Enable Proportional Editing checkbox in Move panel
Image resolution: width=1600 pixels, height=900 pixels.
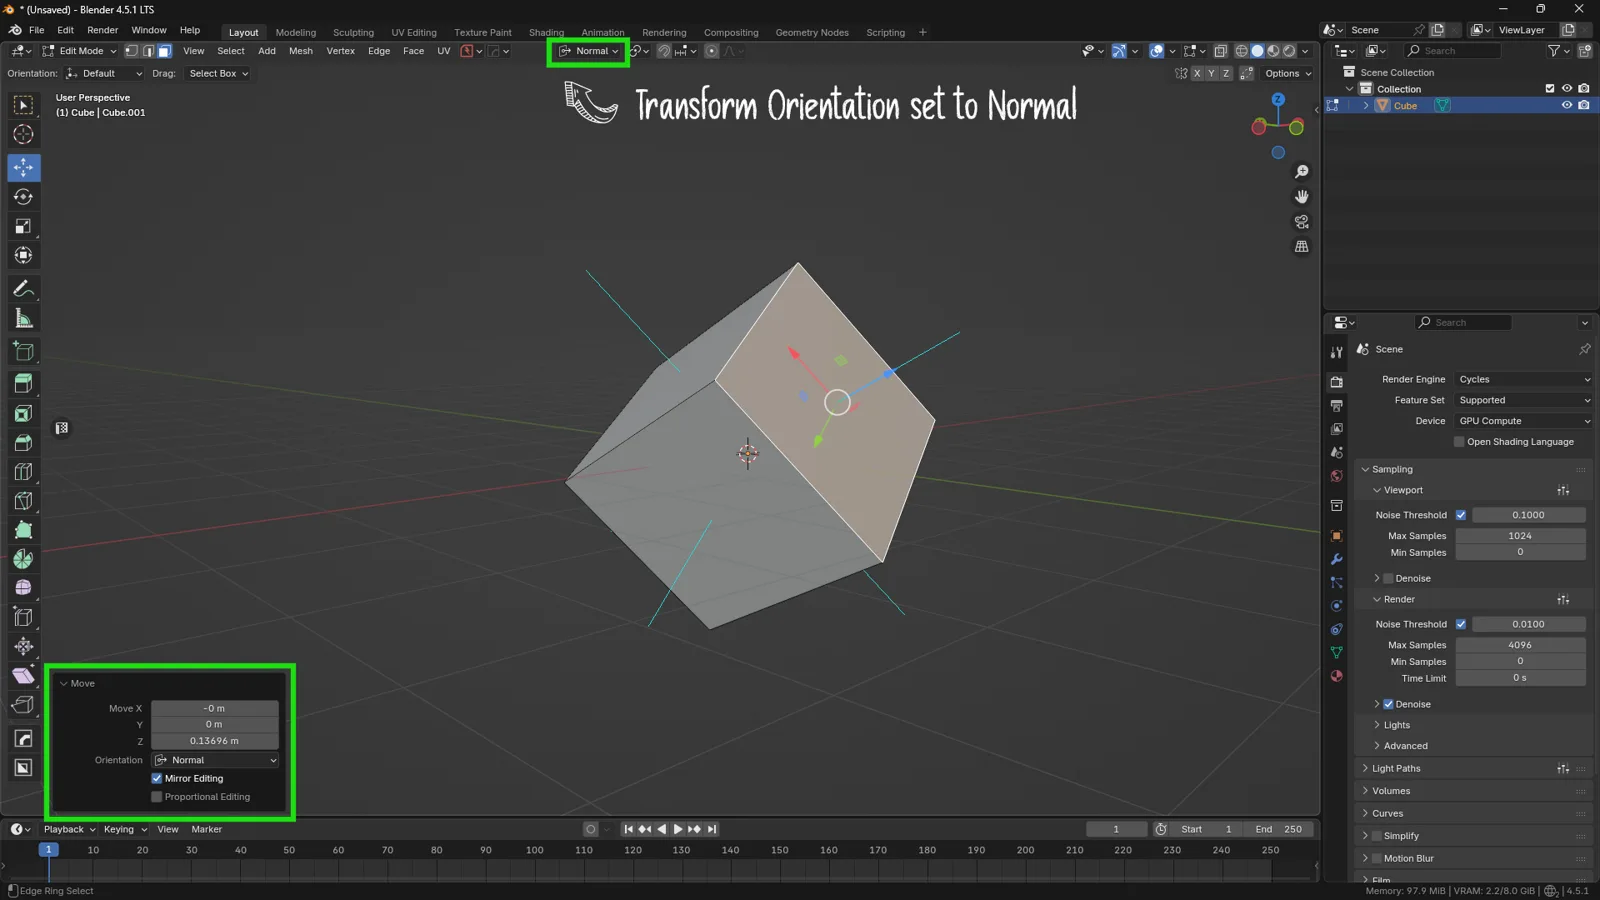157,797
